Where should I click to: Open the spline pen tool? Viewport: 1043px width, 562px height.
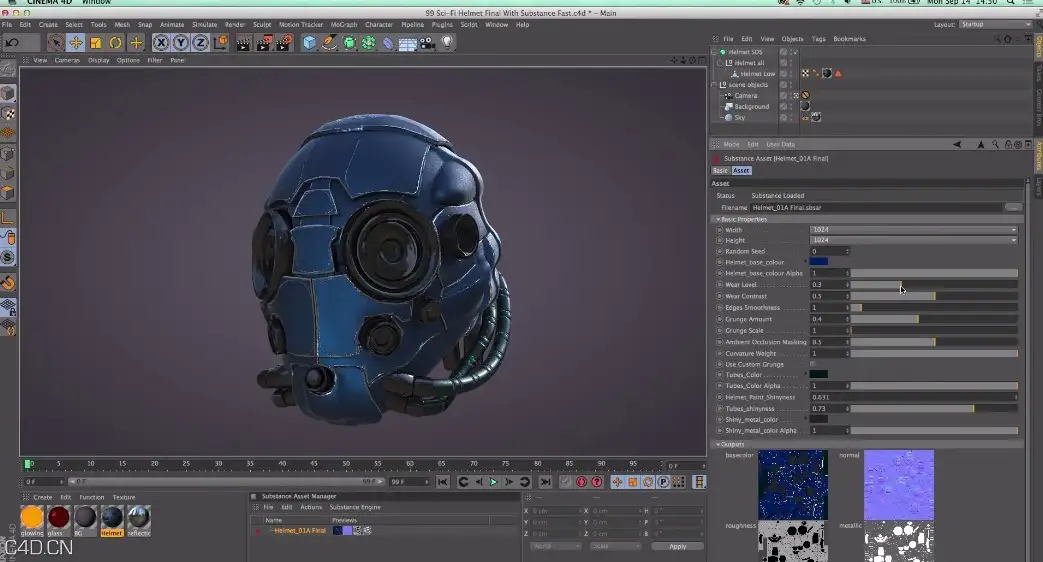point(329,43)
